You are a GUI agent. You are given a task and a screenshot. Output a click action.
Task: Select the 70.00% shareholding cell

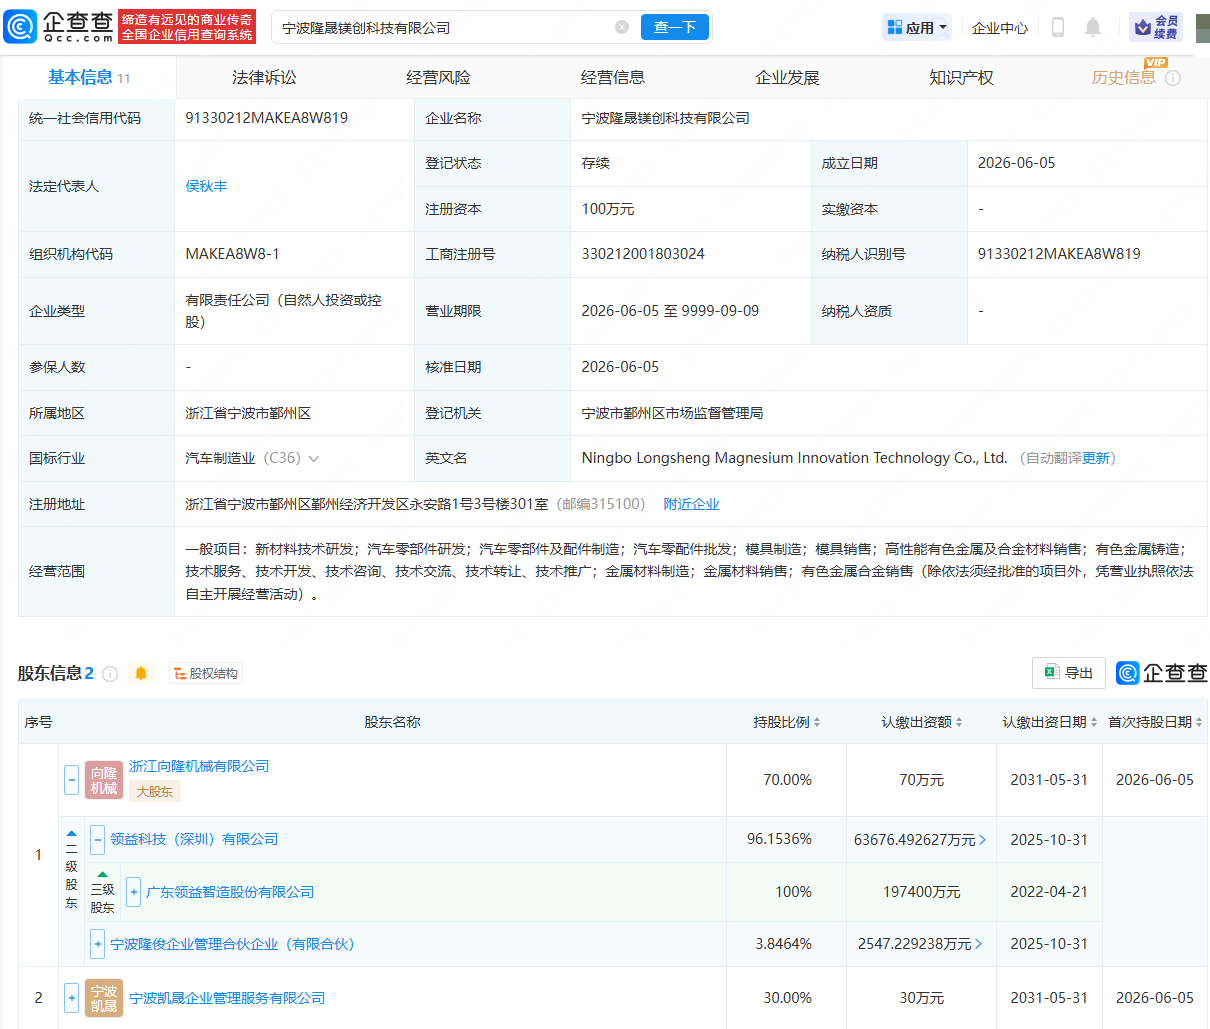(787, 780)
